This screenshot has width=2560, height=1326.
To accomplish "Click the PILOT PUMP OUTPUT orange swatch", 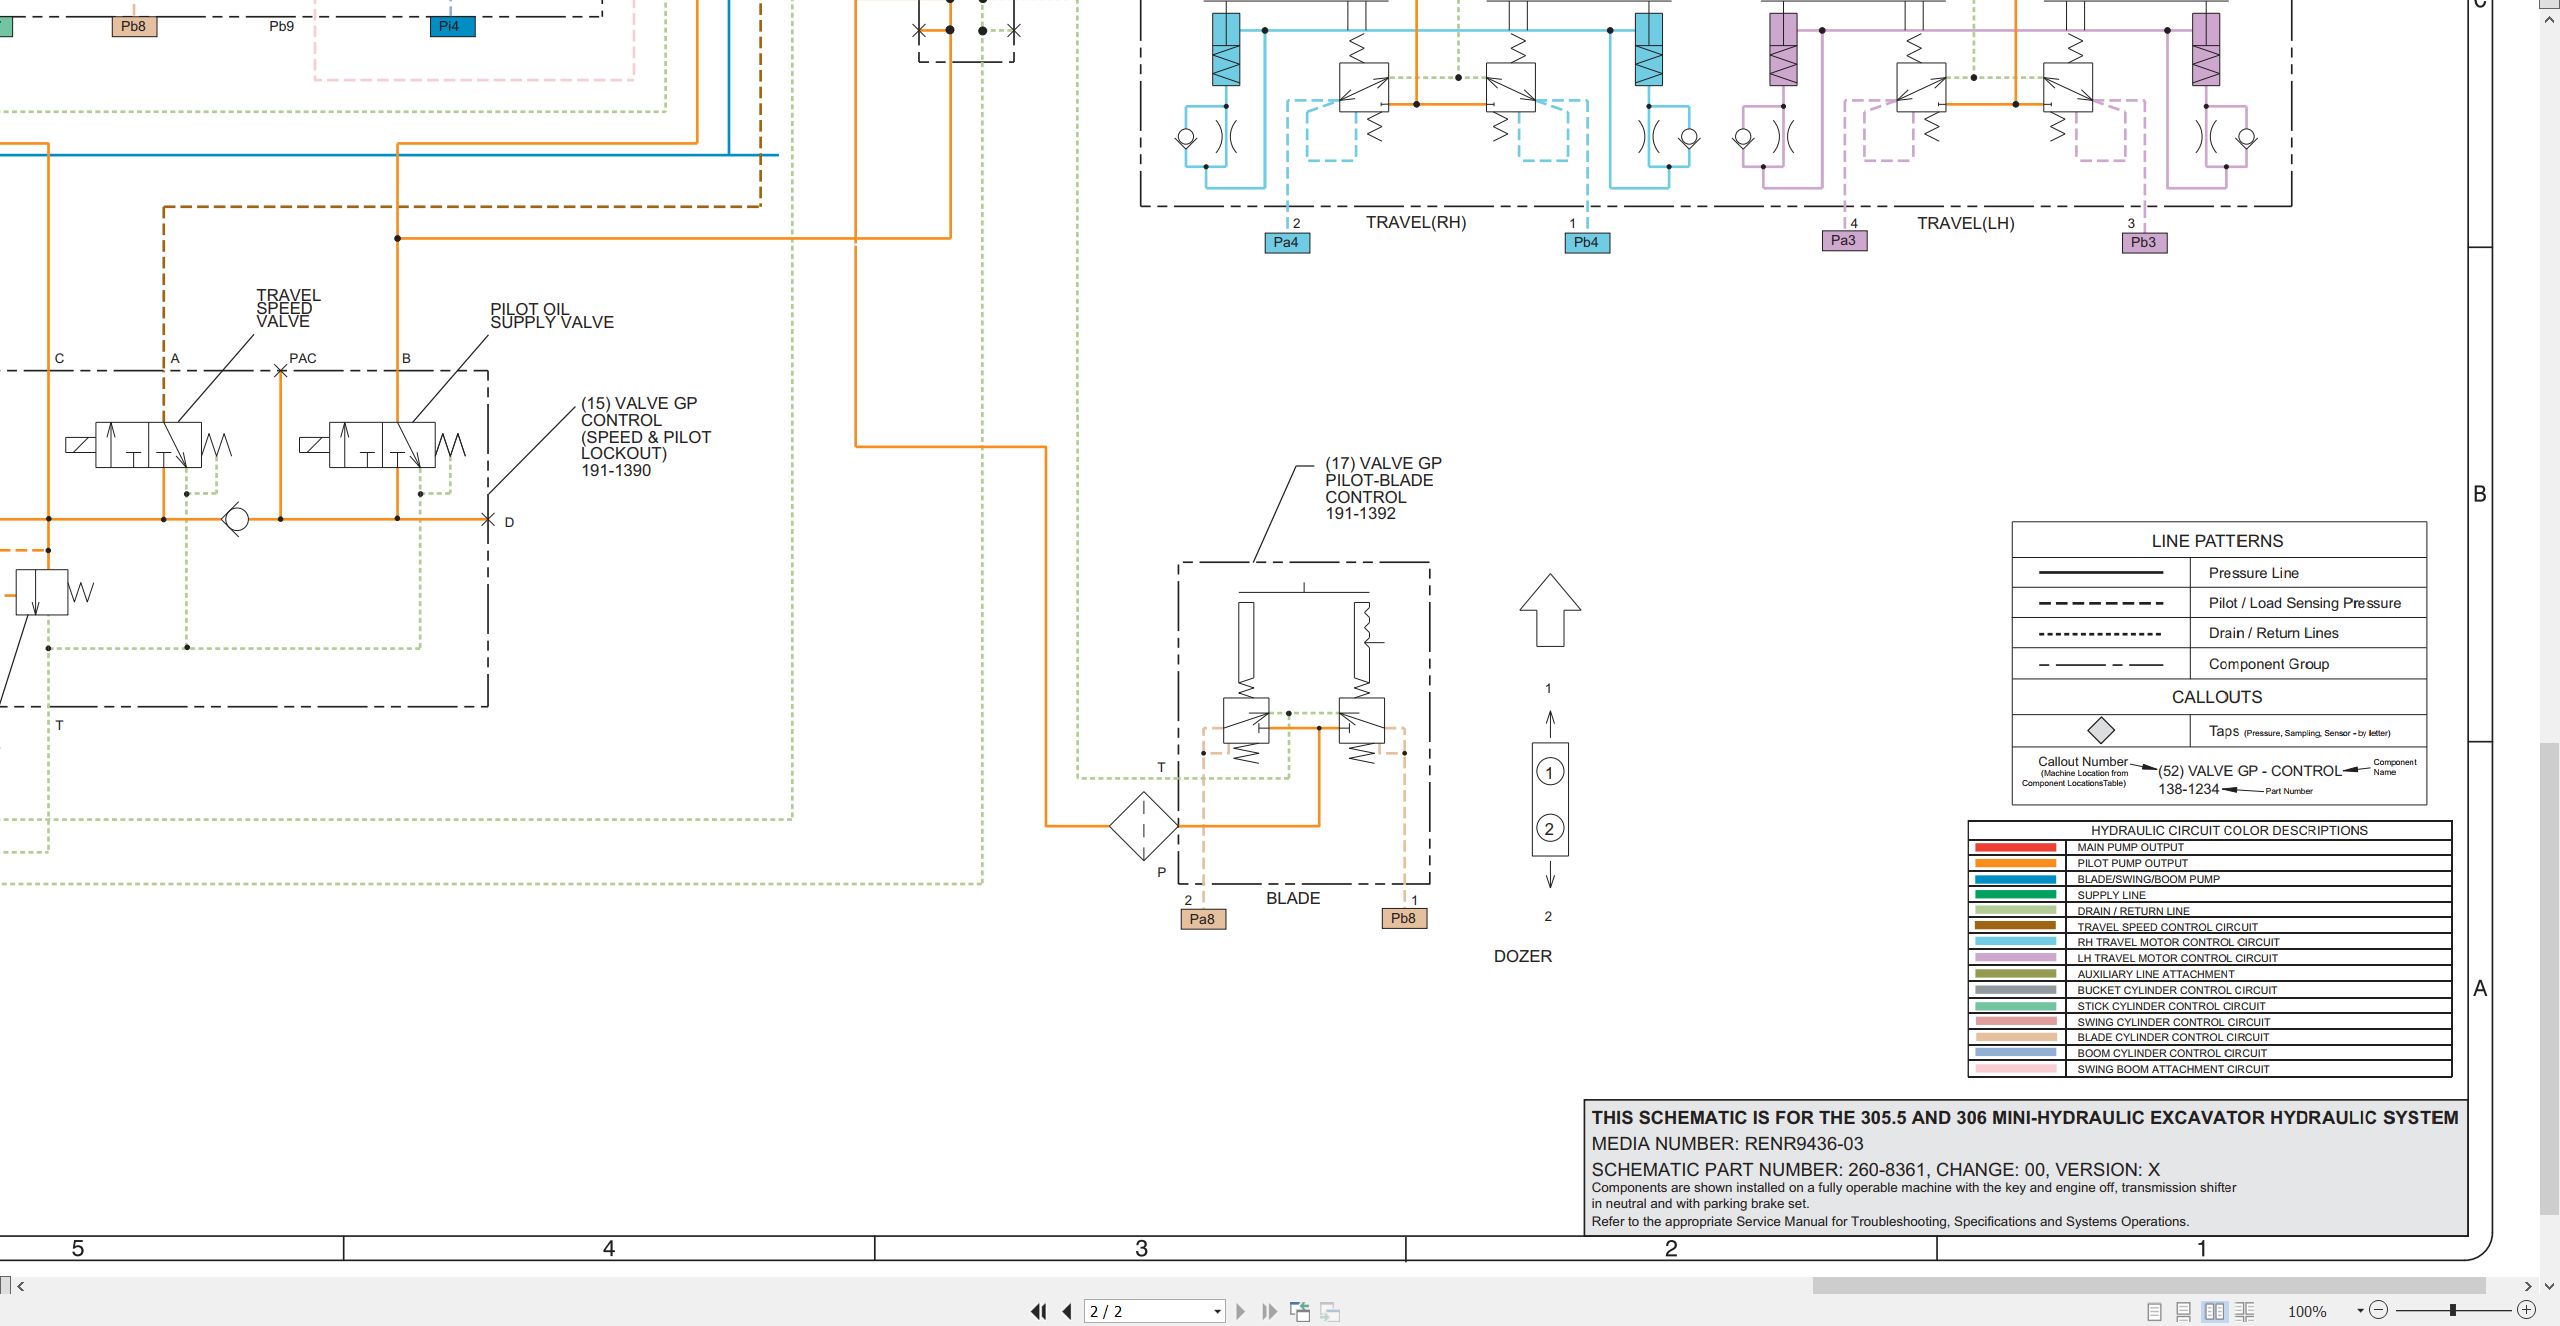I will [x=2015, y=863].
